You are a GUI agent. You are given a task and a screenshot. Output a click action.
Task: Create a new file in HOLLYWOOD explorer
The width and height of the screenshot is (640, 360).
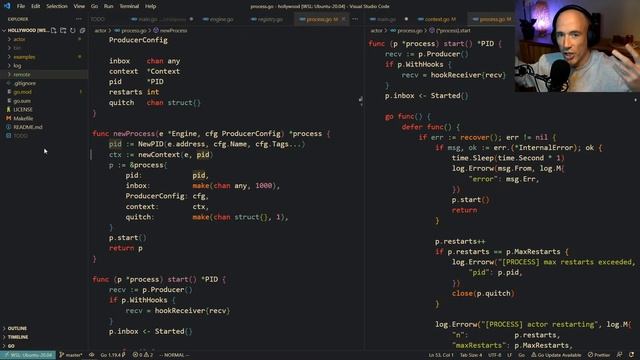(53, 30)
